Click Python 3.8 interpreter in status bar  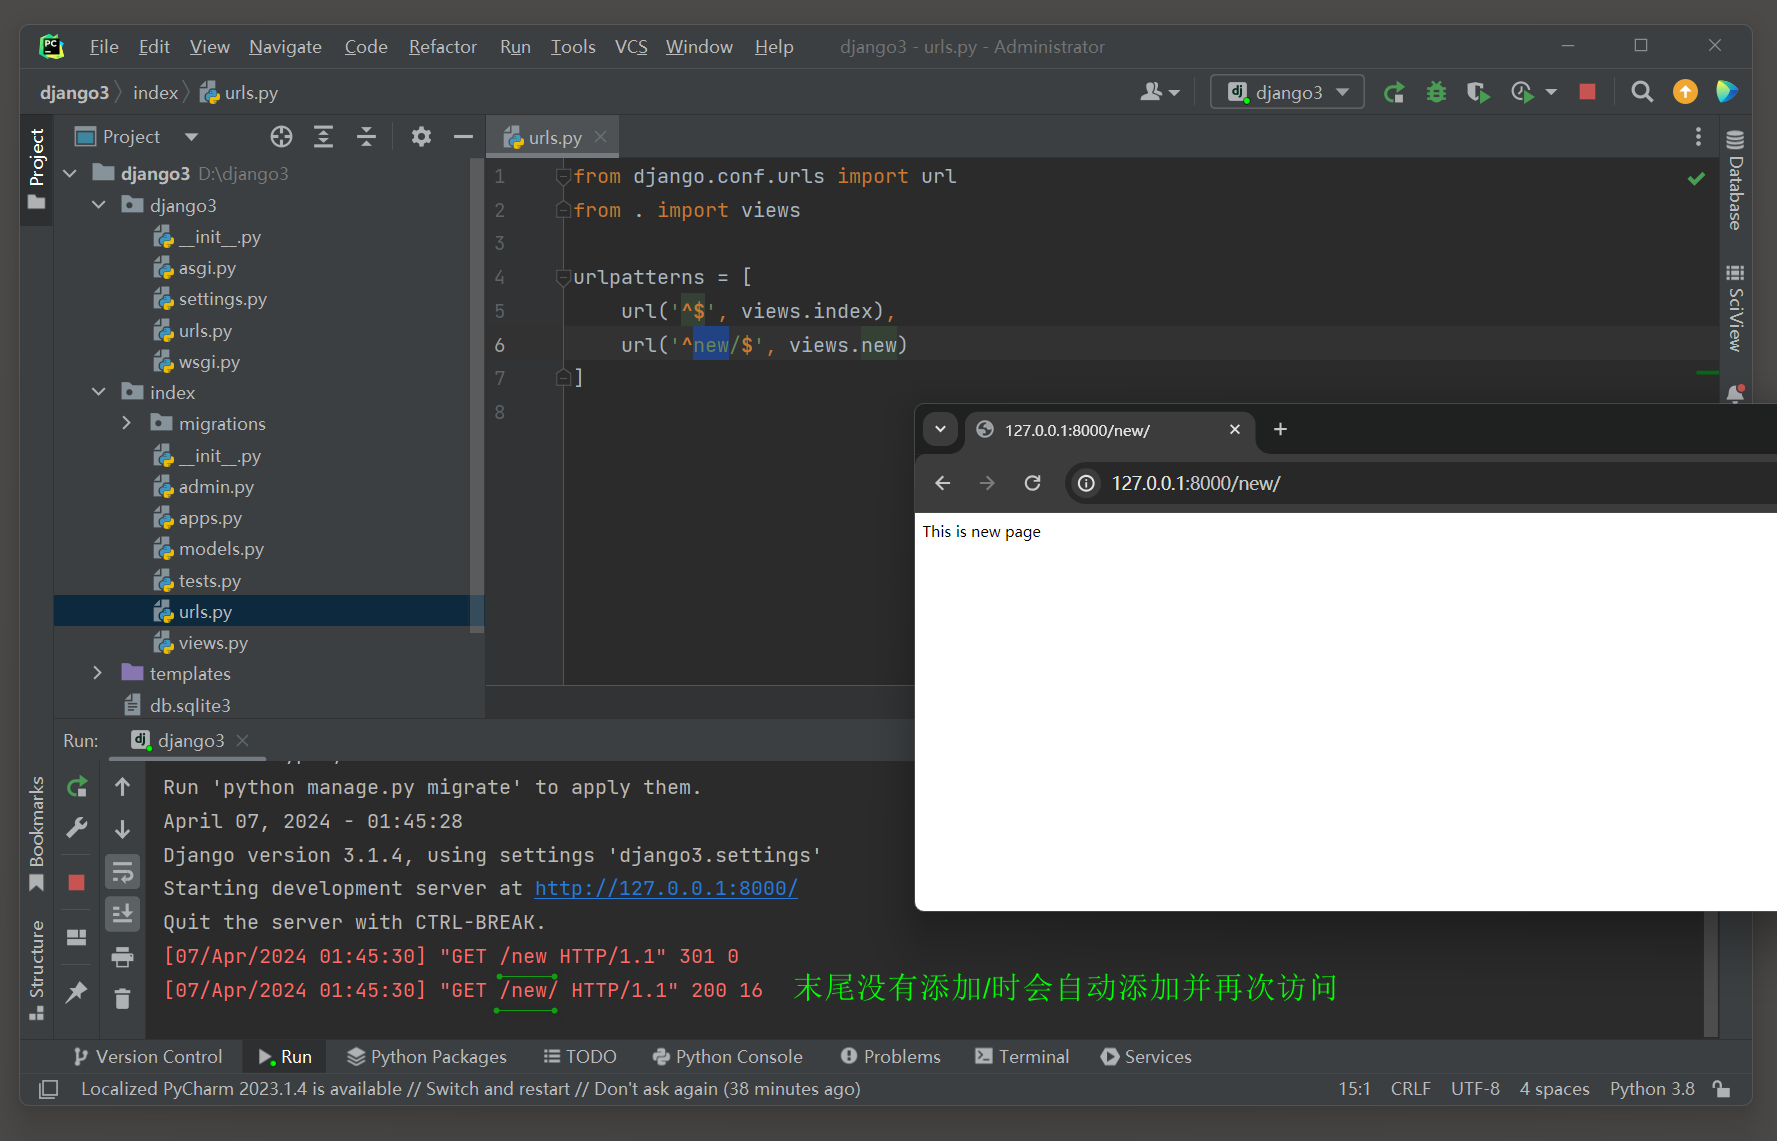(1652, 1089)
